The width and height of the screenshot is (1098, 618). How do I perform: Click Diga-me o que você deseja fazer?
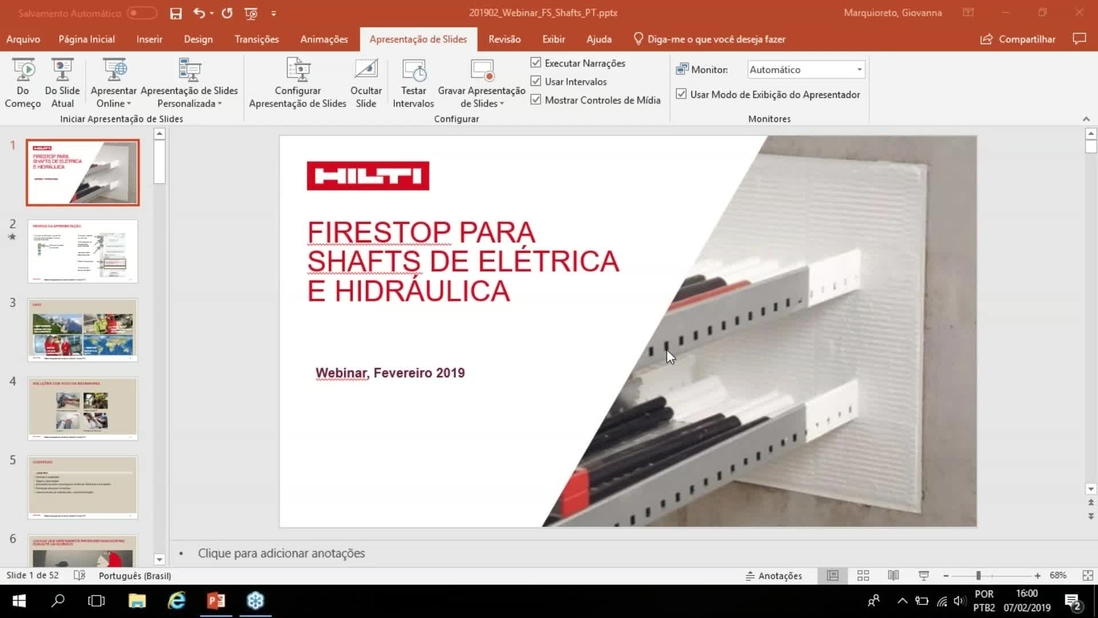point(709,39)
